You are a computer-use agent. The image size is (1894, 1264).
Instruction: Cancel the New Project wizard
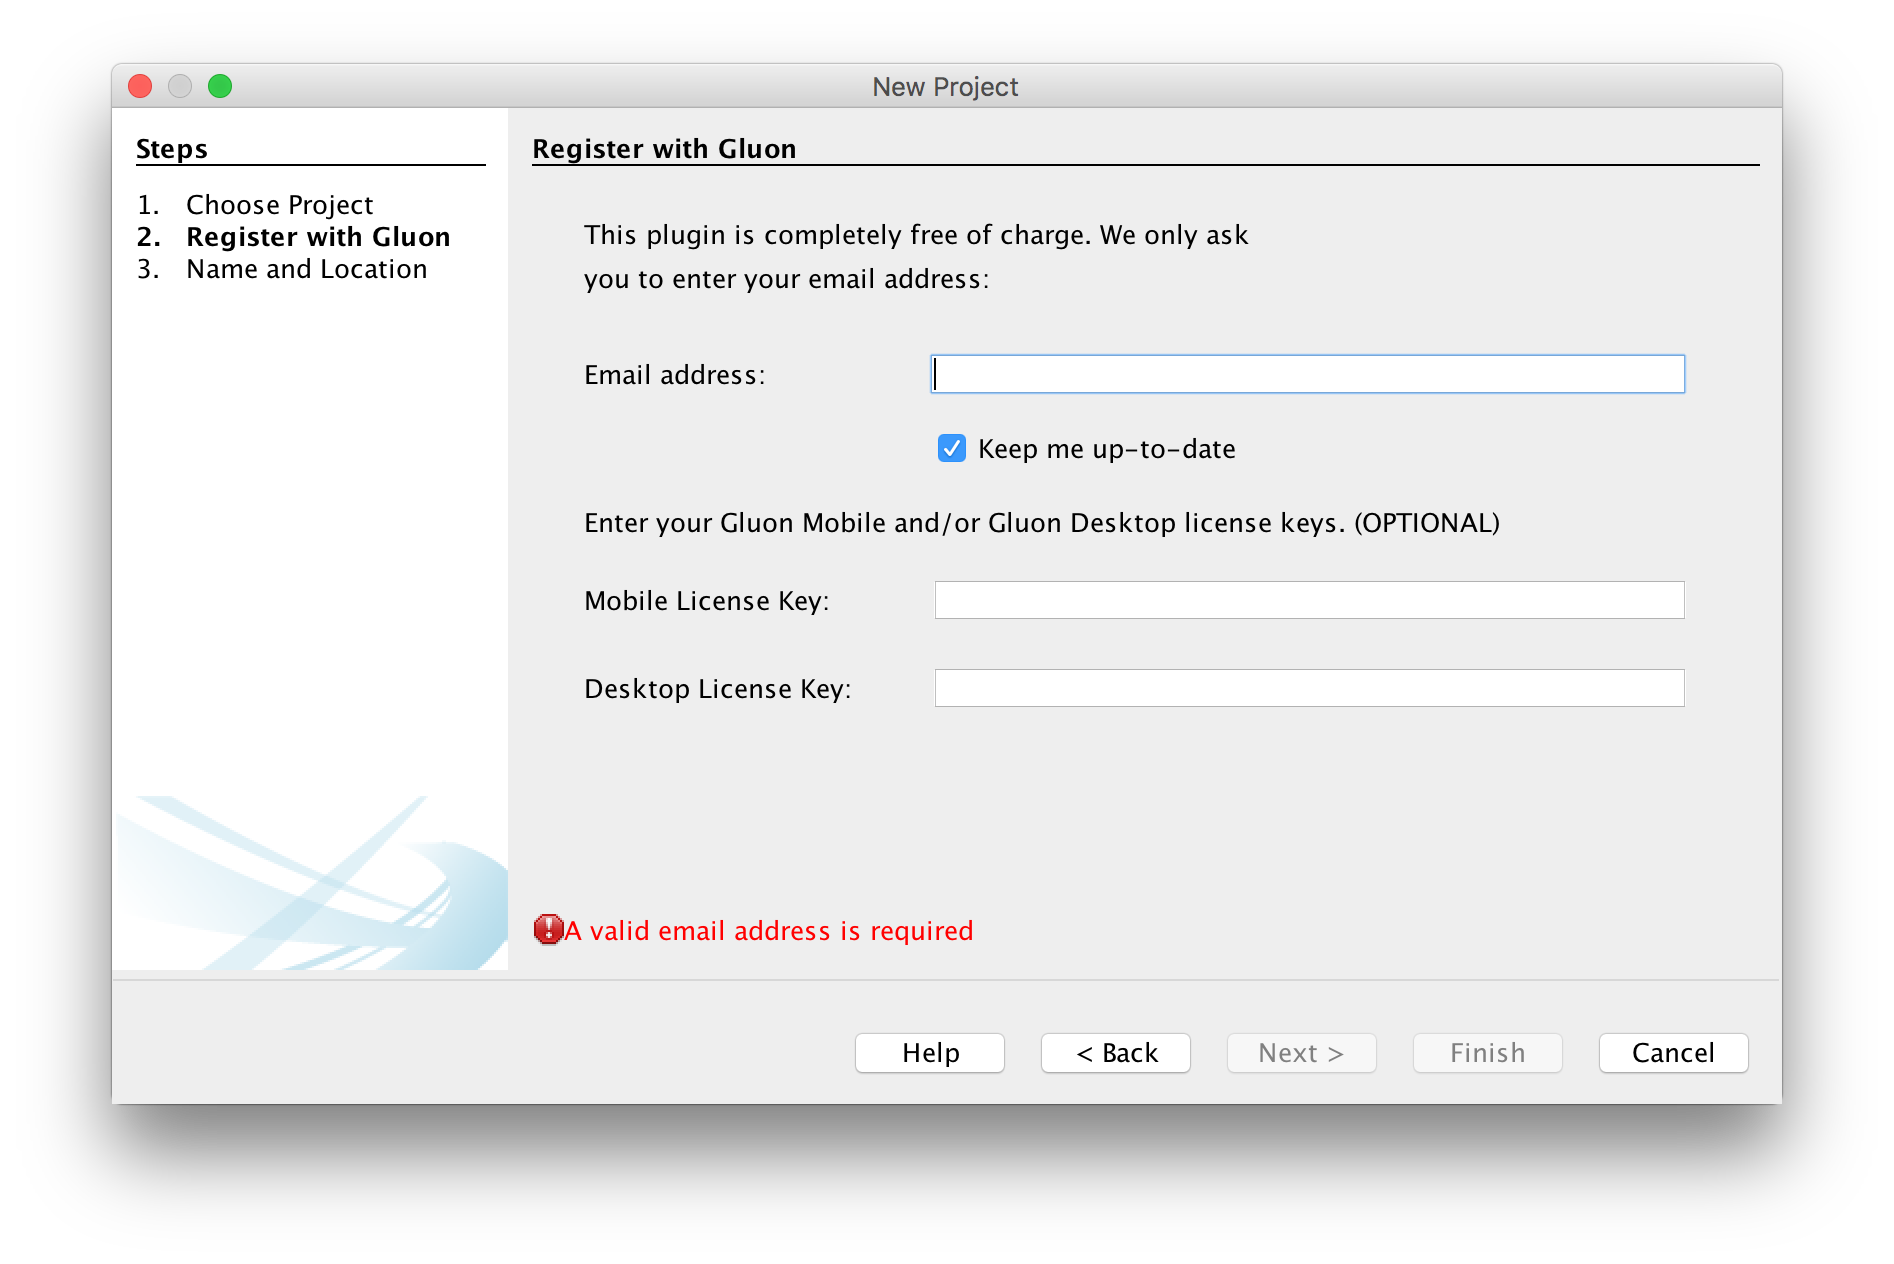[x=1674, y=1053]
